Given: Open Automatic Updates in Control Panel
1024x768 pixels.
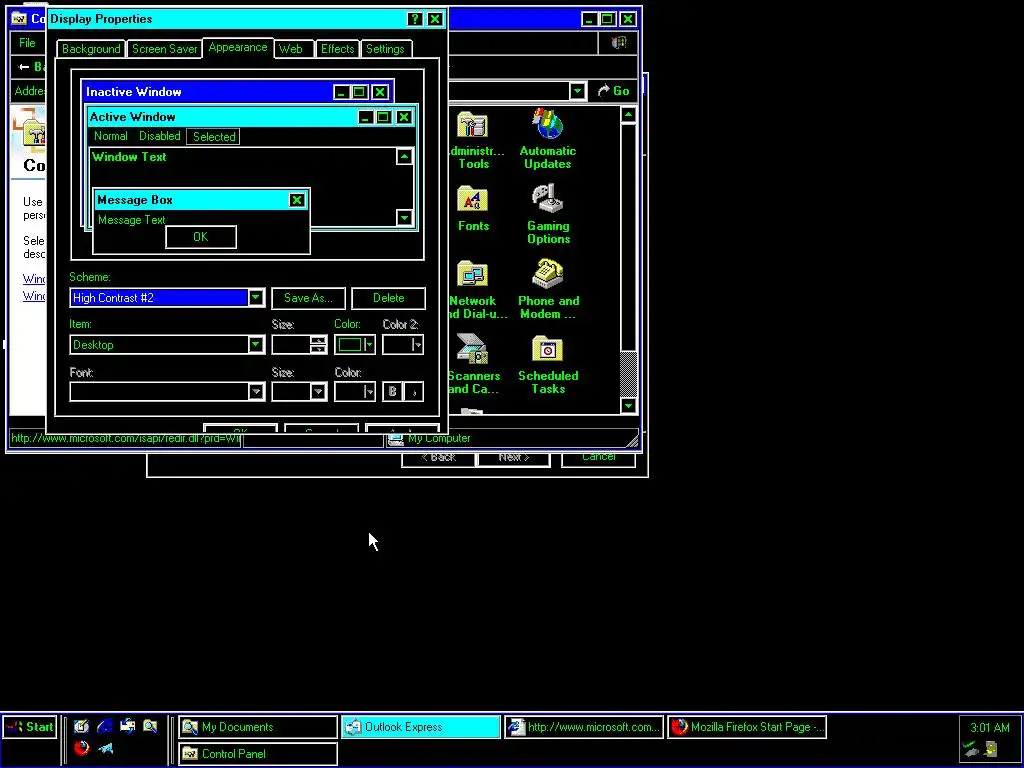Looking at the screenshot, I should point(547,139).
